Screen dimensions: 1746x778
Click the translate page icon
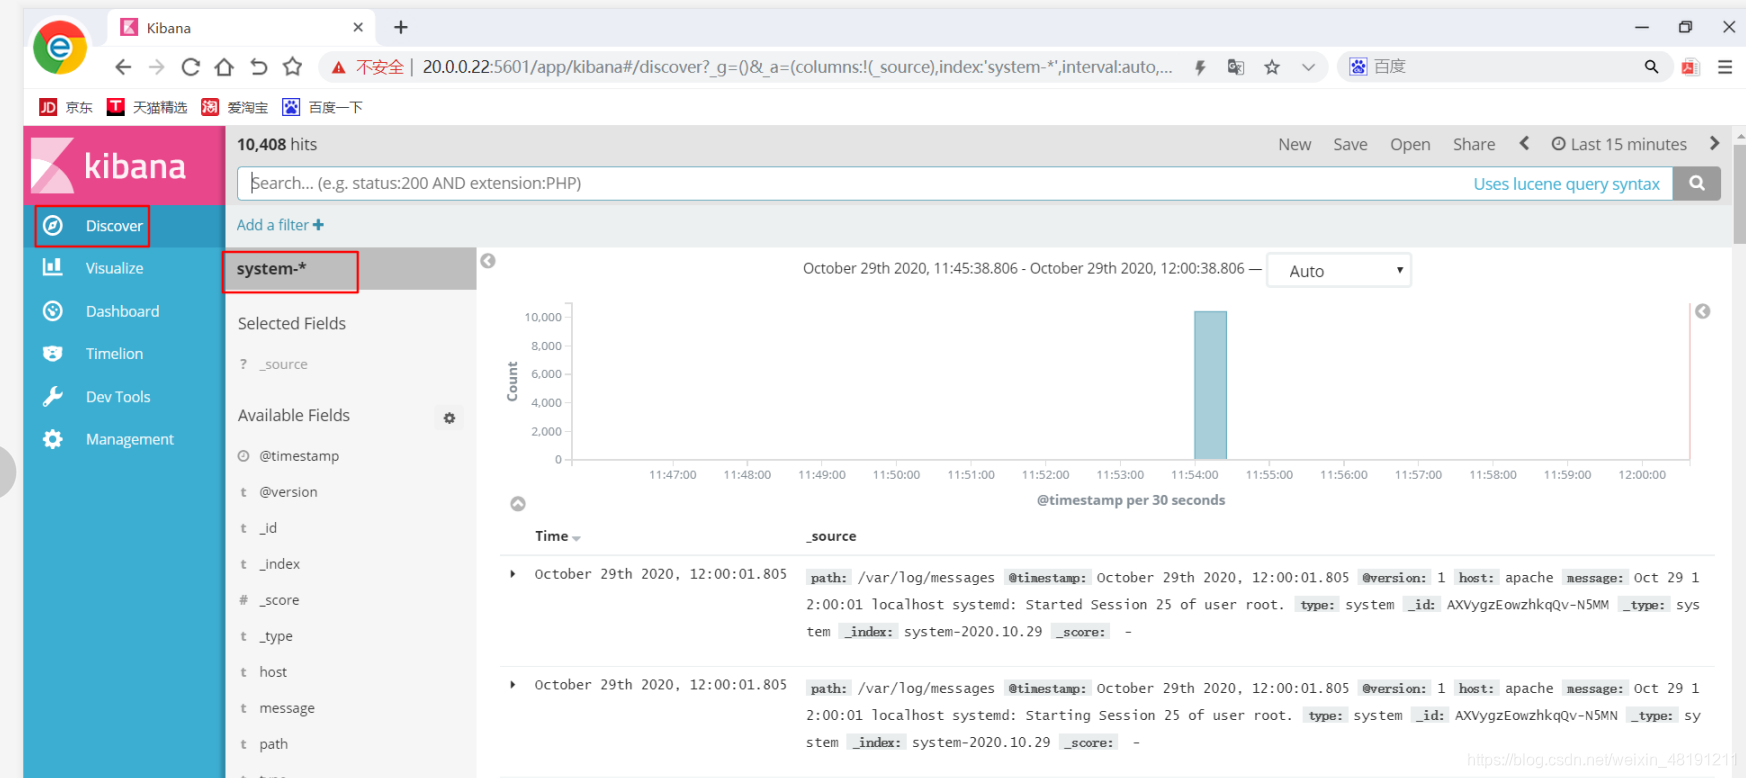(x=1236, y=67)
